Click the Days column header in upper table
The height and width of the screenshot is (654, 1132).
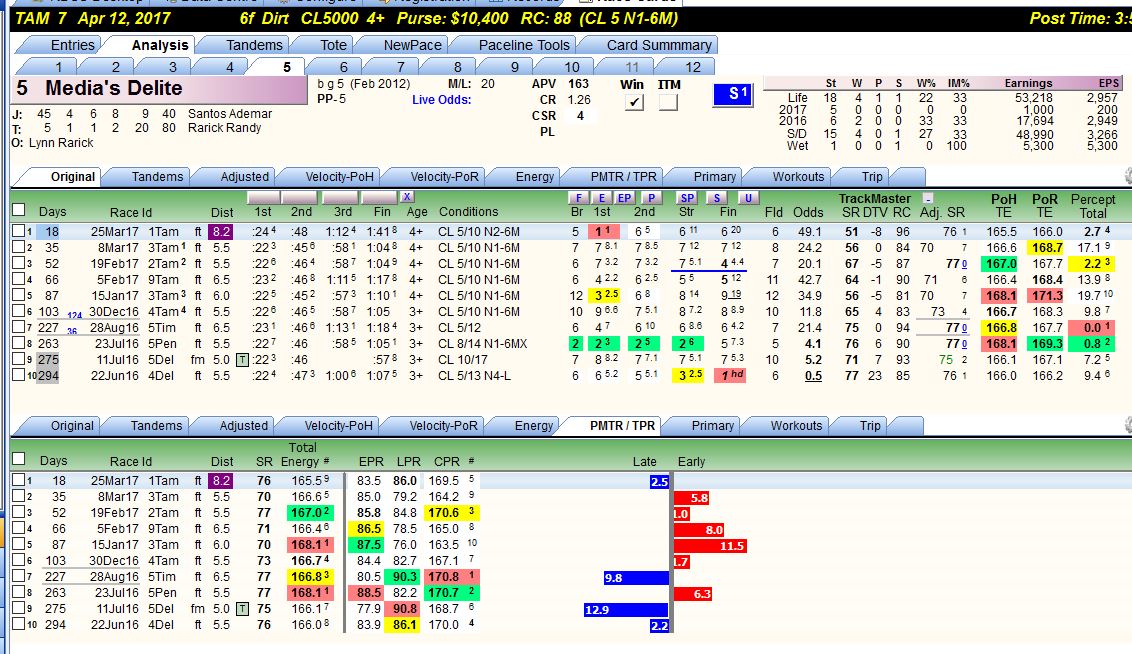click(x=52, y=212)
